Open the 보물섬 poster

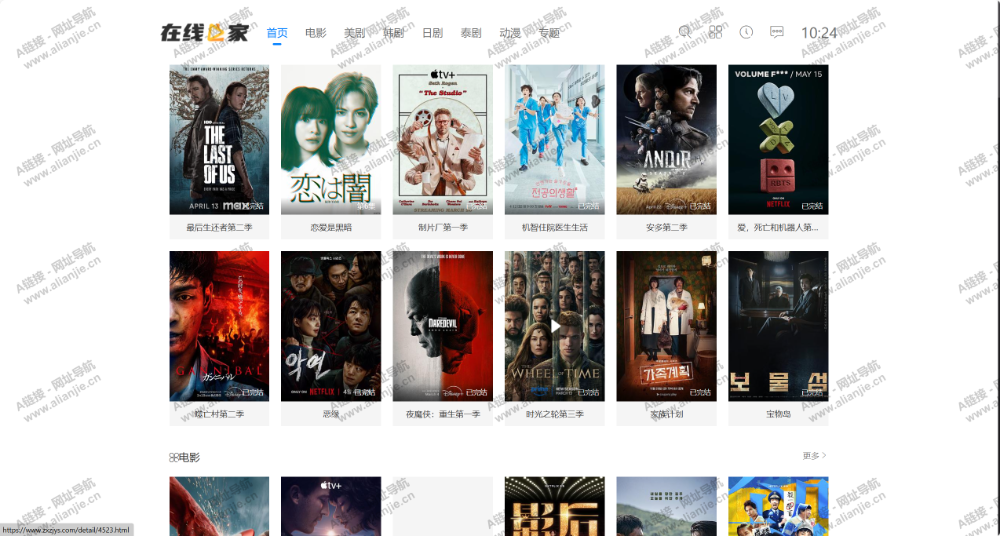(x=778, y=326)
